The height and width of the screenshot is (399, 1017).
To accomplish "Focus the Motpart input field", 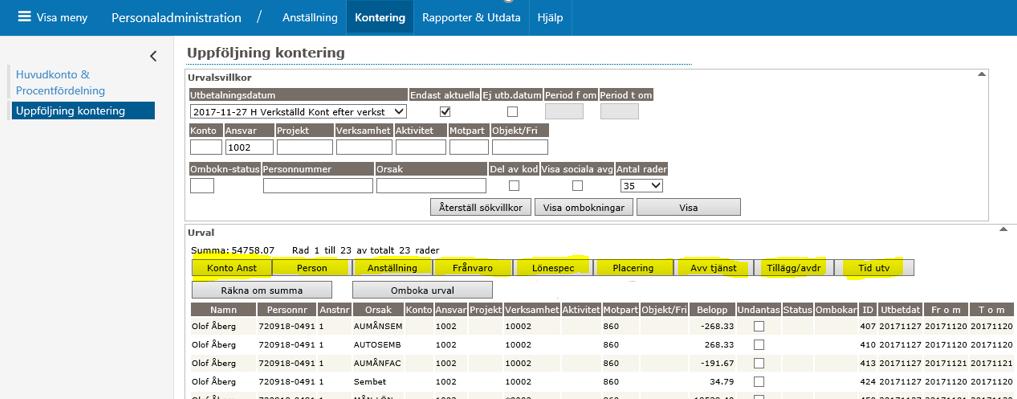I will [469, 147].
